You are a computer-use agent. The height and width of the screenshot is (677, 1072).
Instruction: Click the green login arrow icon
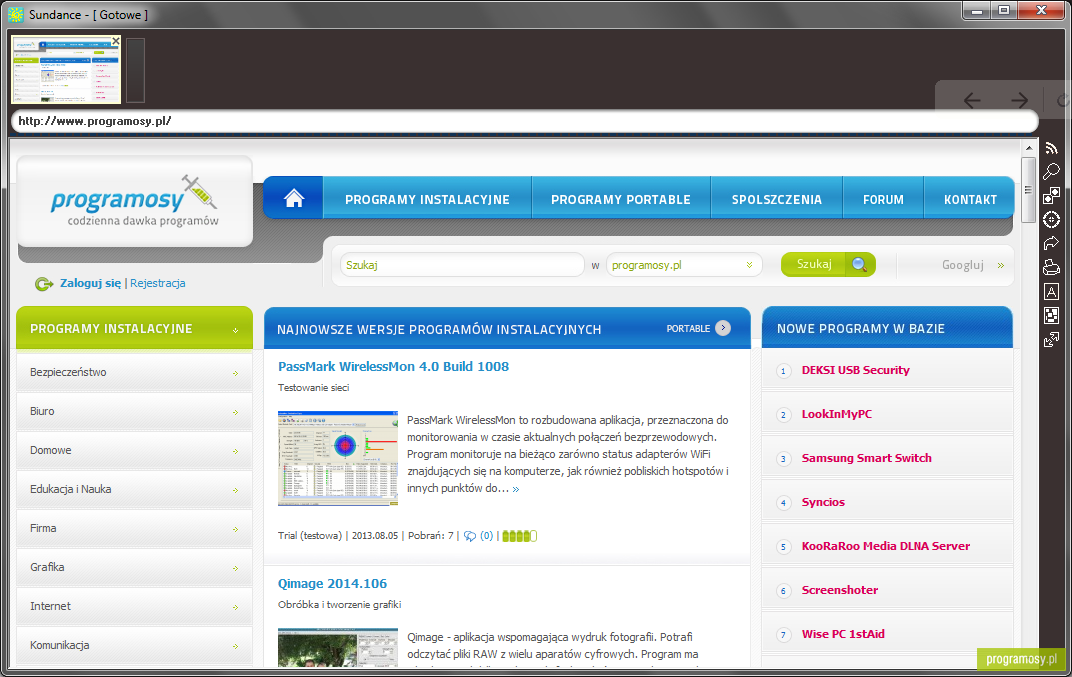[x=44, y=284]
